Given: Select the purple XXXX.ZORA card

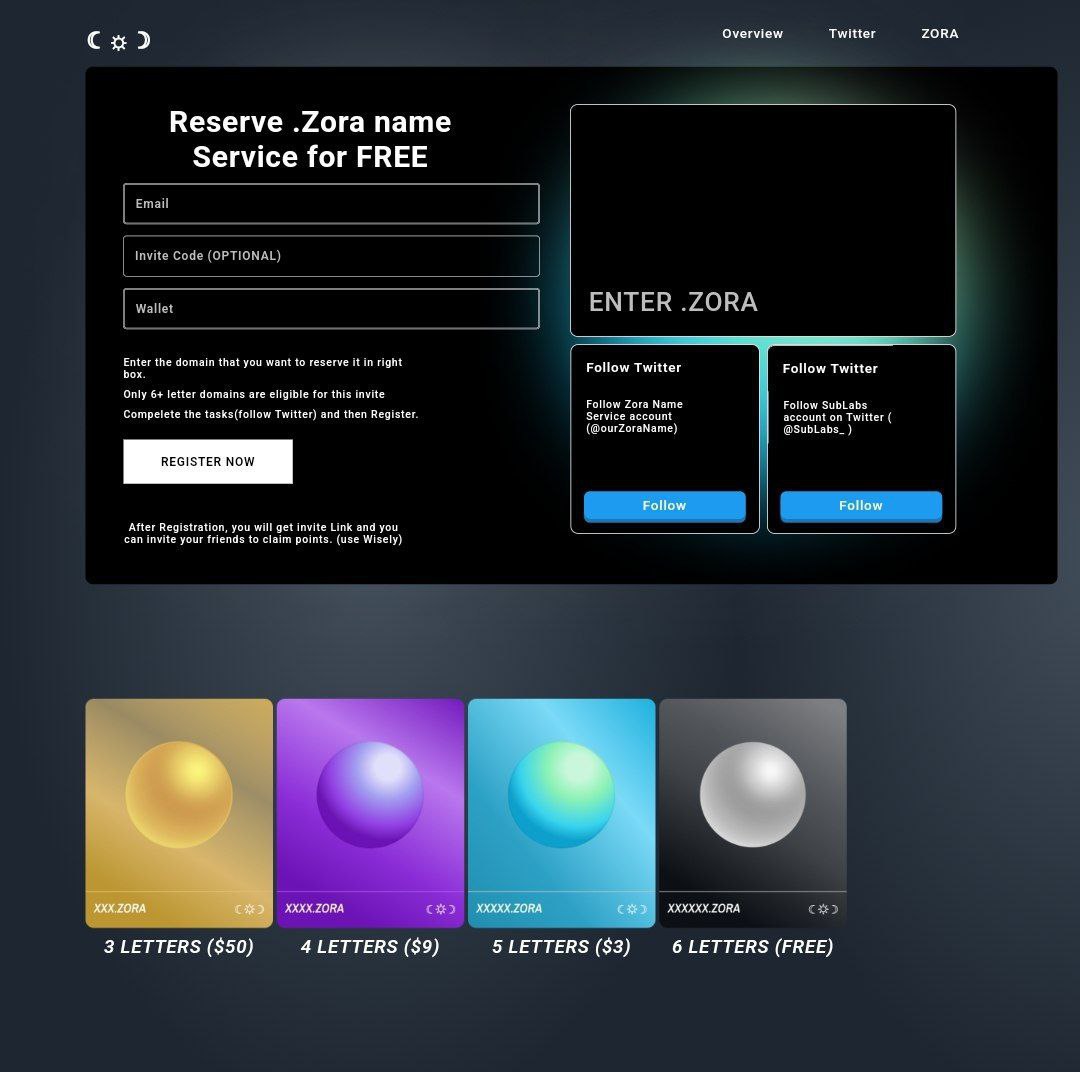Looking at the screenshot, I should tap(371, 813).
